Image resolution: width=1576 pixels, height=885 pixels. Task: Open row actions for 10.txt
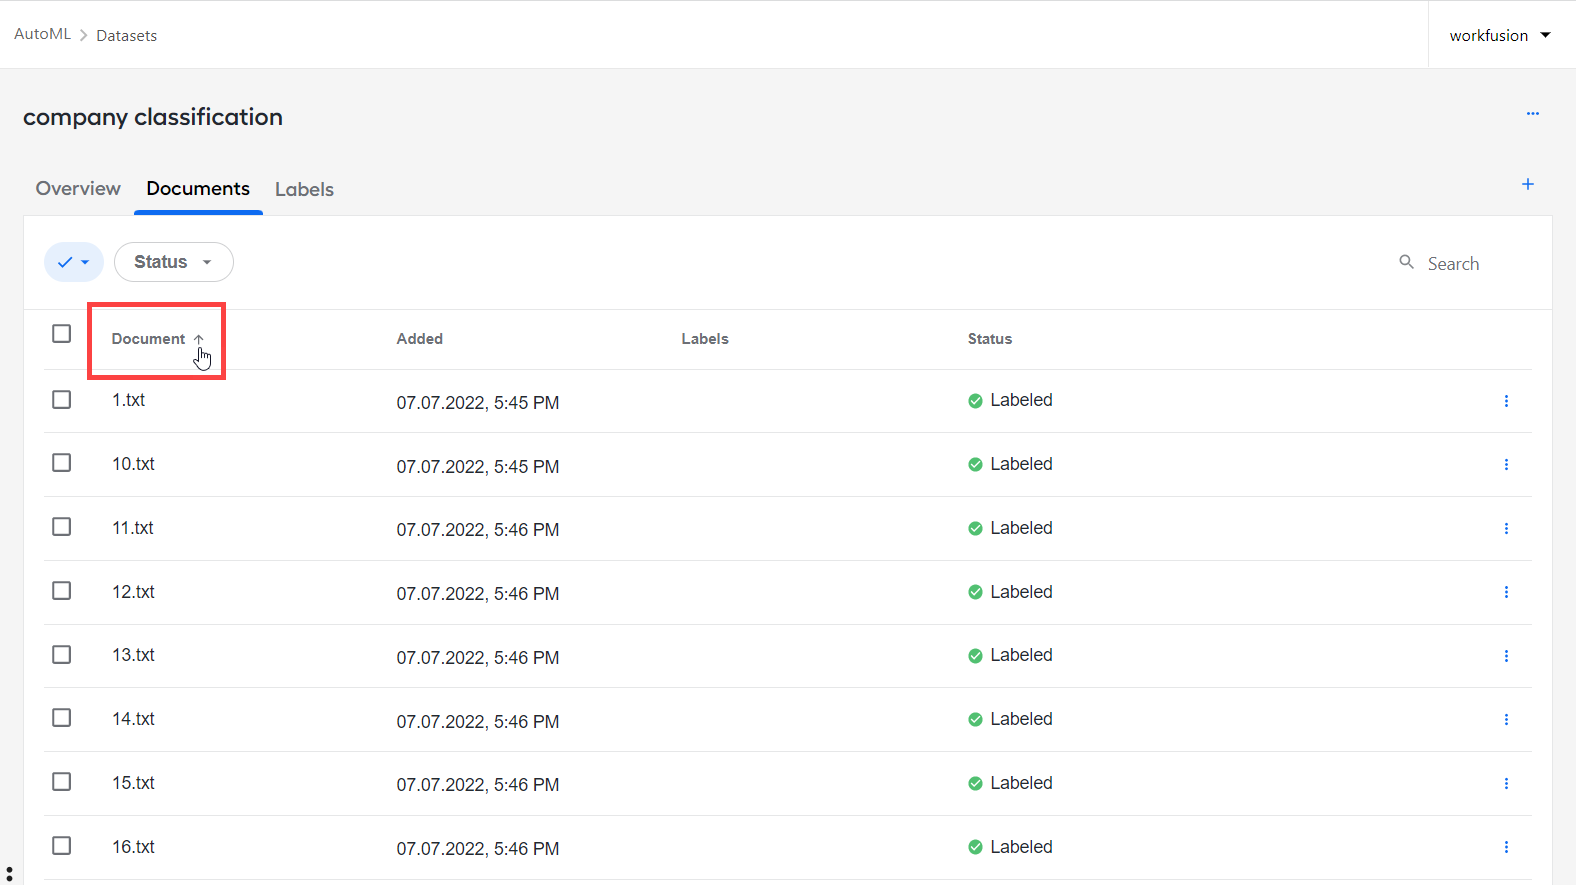point(1506,465)
